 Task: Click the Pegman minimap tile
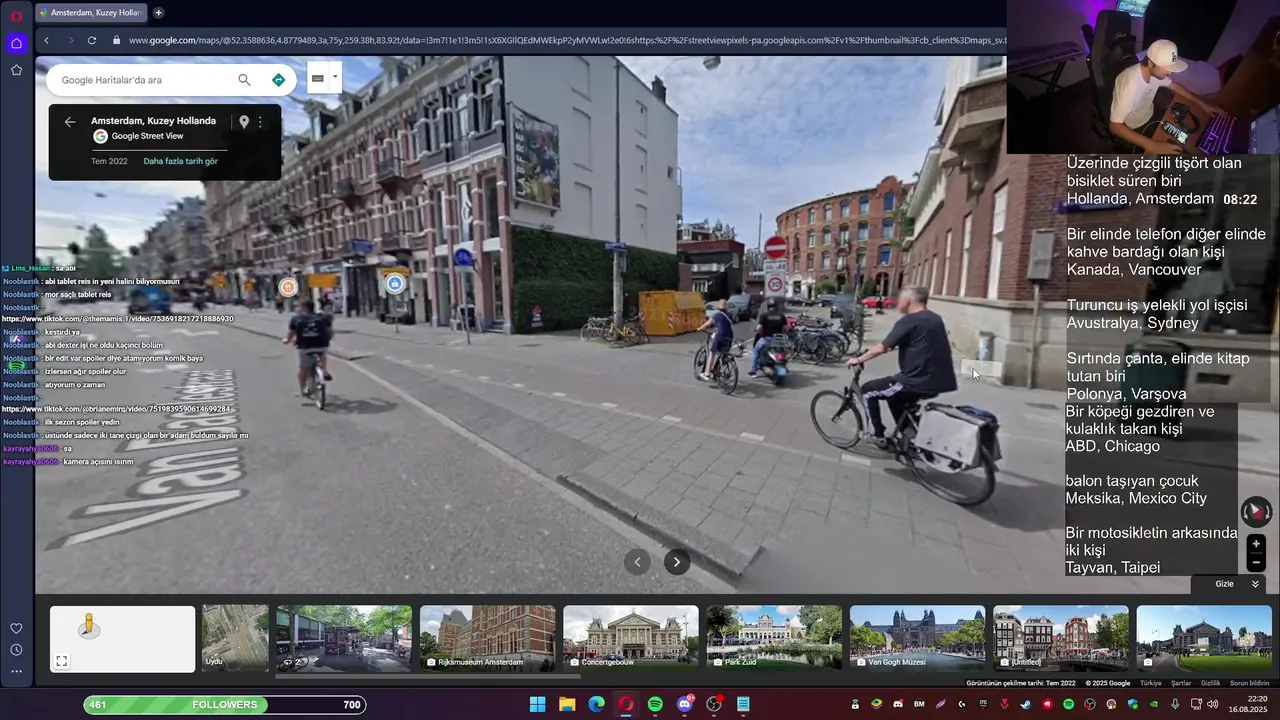122,639
